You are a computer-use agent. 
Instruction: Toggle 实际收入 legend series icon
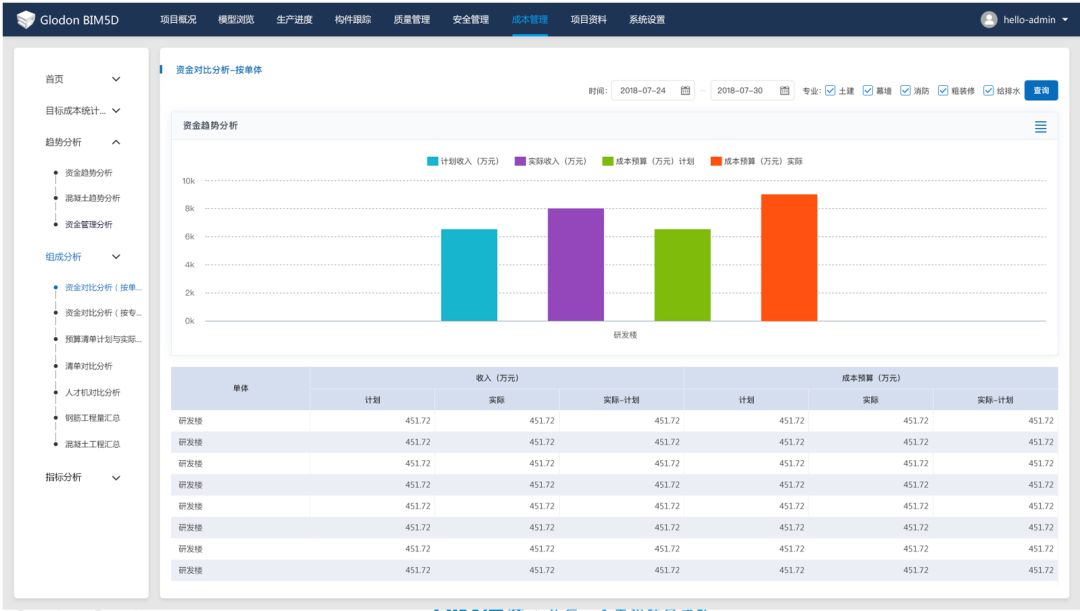520,161
